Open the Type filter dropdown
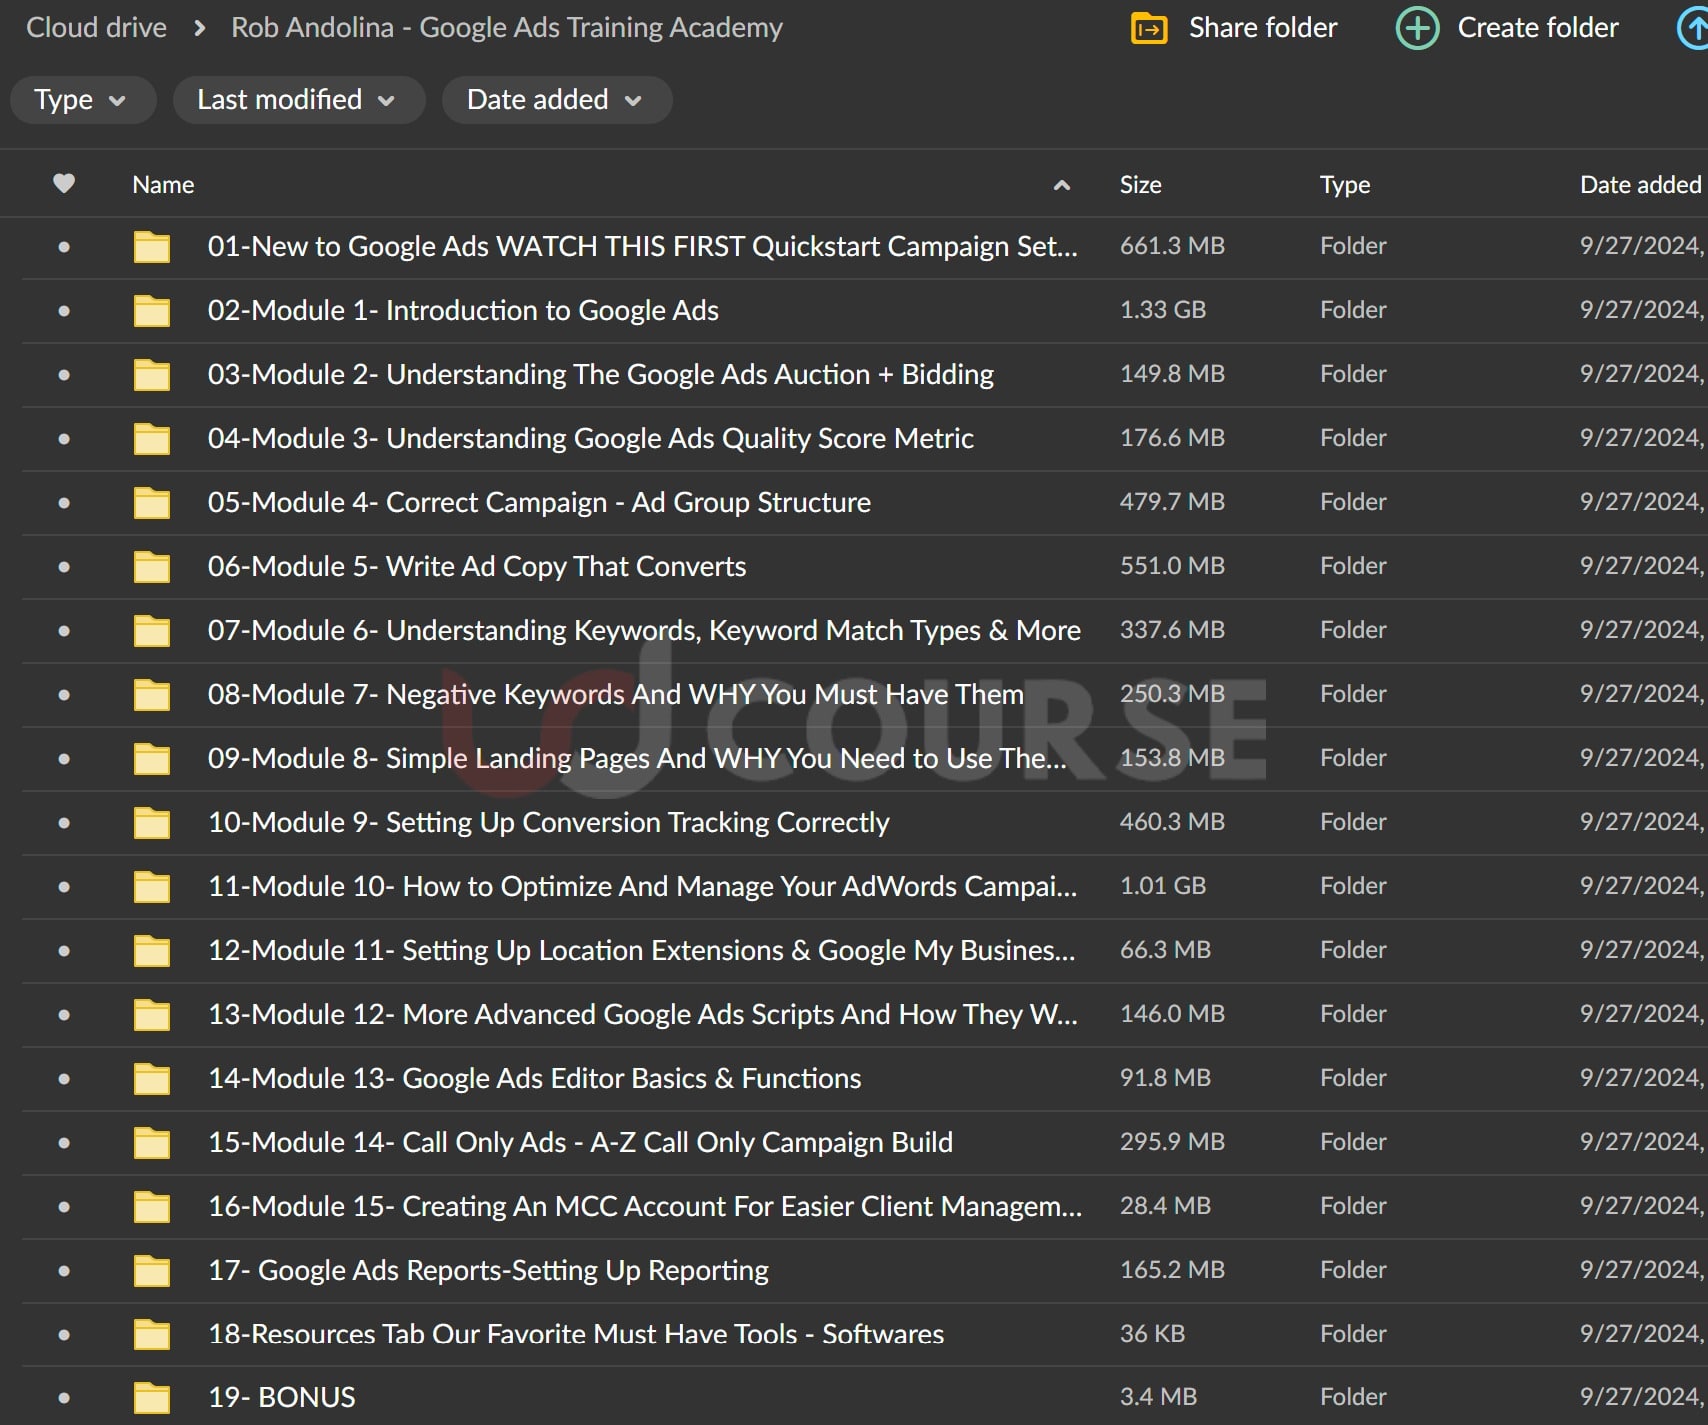 click(x=82, y=100)
